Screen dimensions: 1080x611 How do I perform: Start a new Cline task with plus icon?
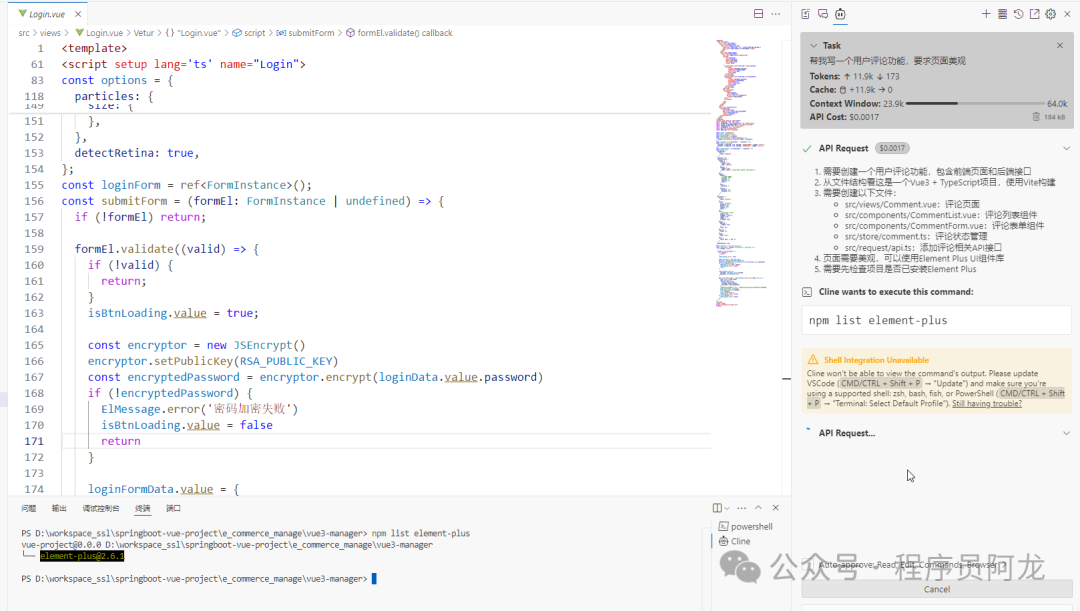985,14
